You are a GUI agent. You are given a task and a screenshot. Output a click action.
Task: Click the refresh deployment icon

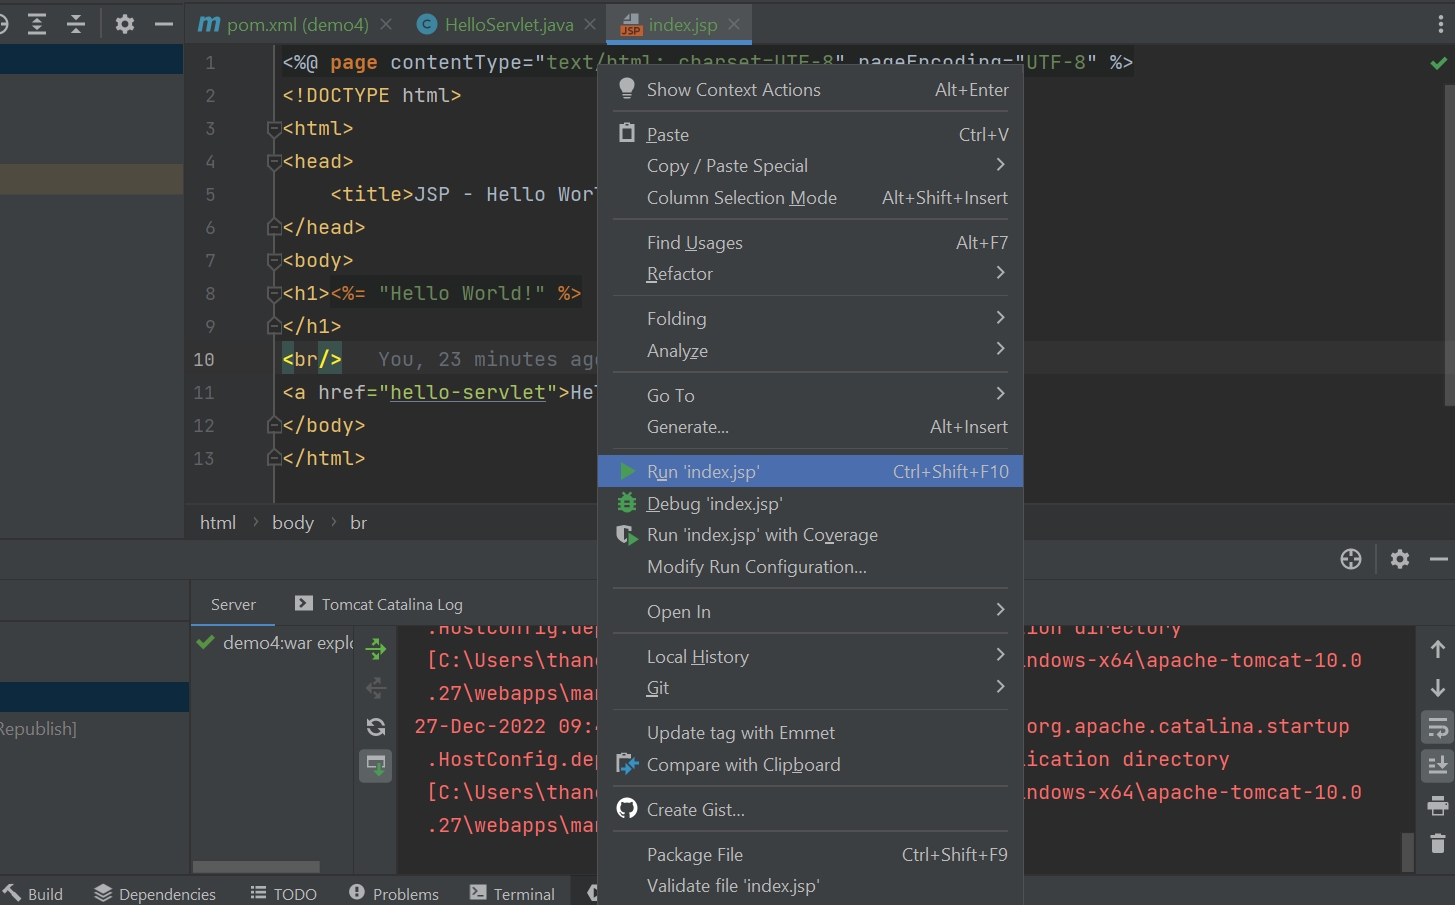(376, 727)
